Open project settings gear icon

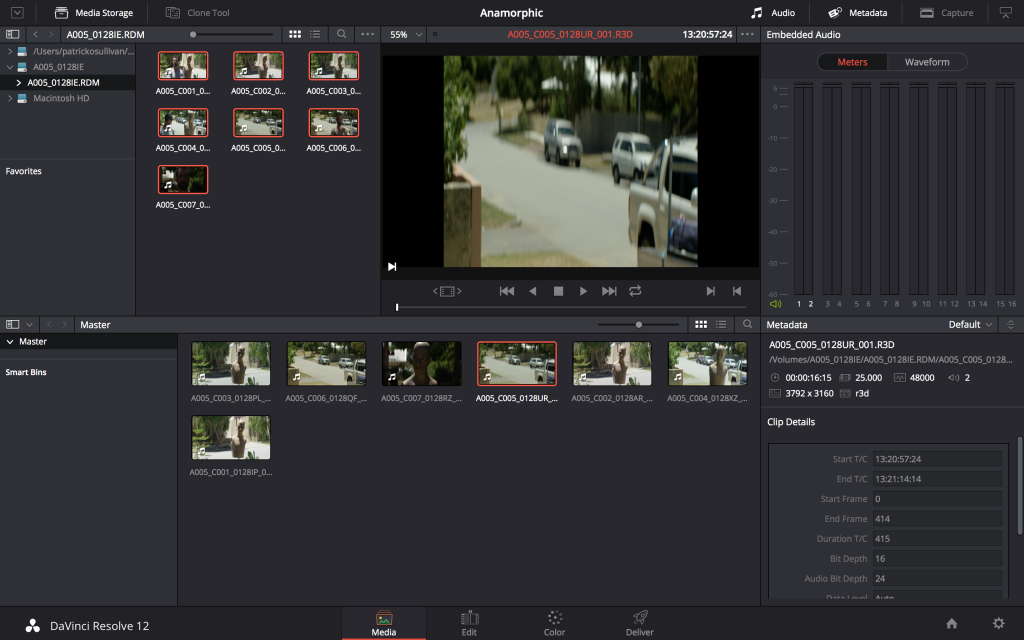click(998, 623)
